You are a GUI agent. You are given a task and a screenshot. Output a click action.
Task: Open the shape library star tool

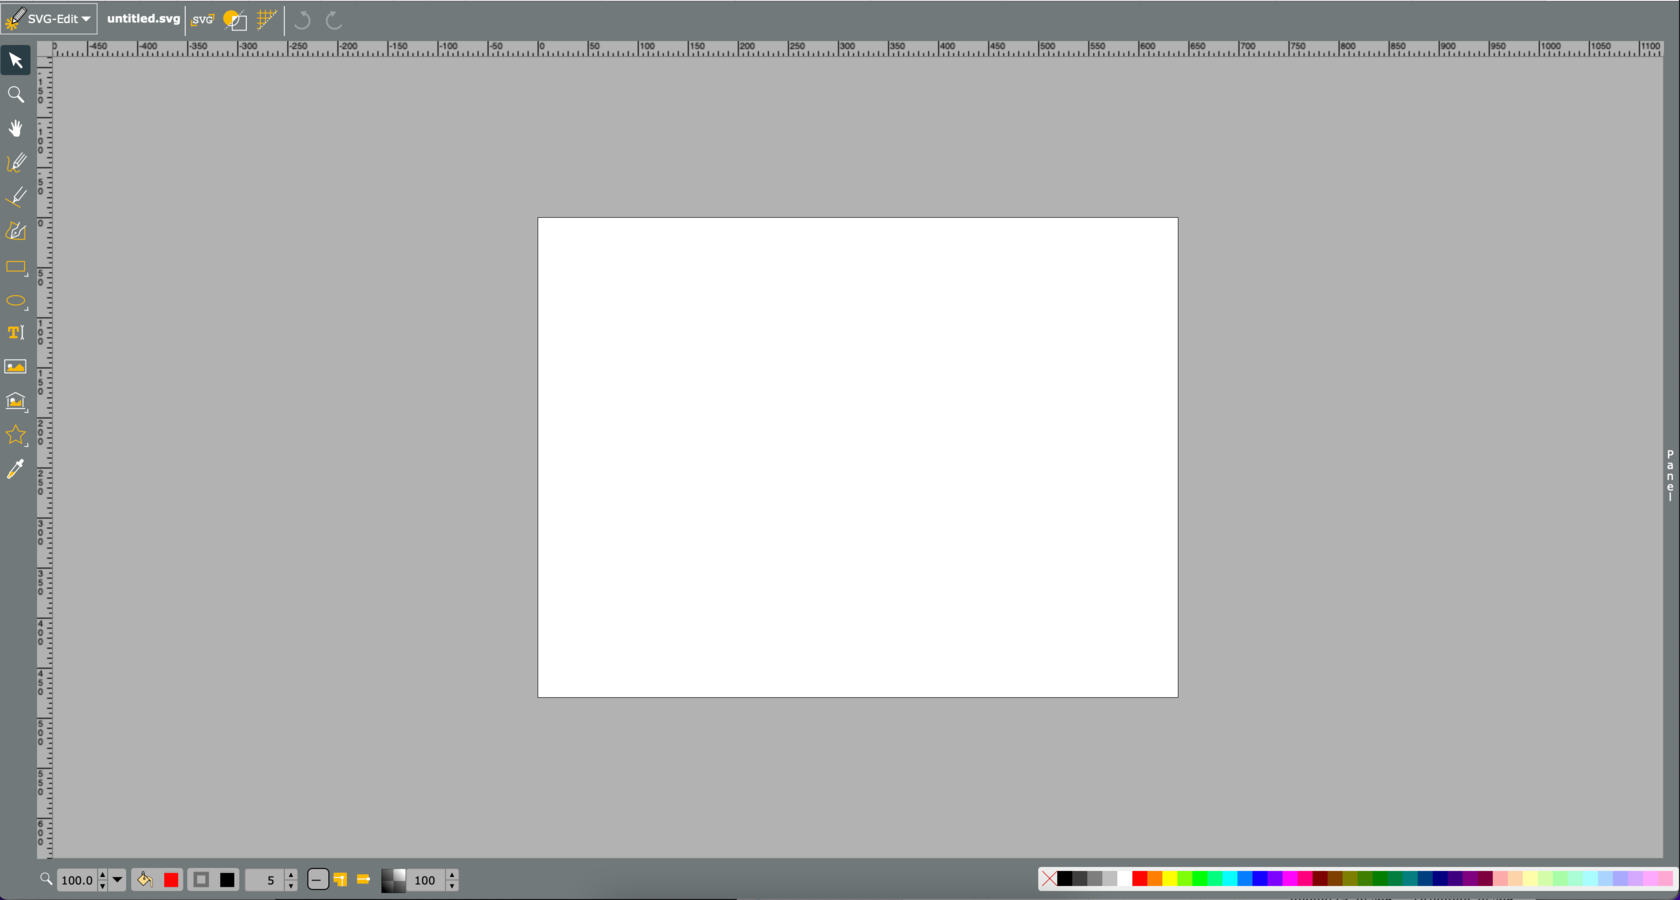[16, 435]
